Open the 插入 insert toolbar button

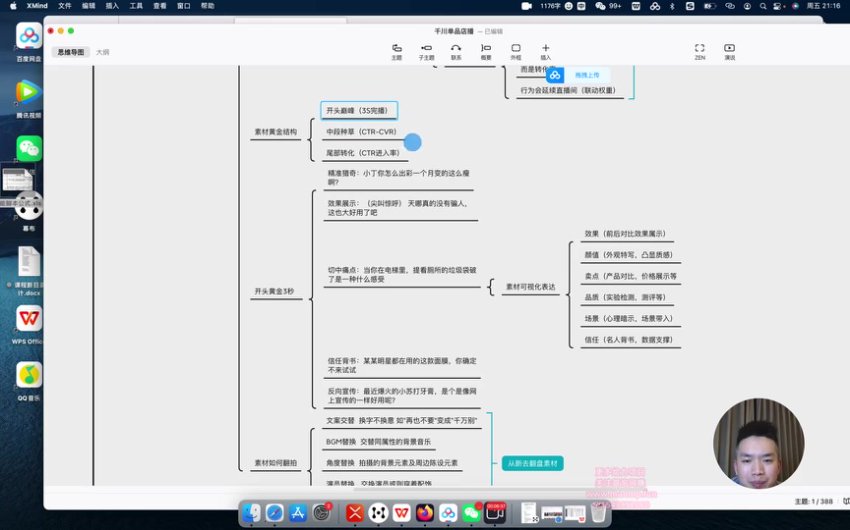pos(546,50)
